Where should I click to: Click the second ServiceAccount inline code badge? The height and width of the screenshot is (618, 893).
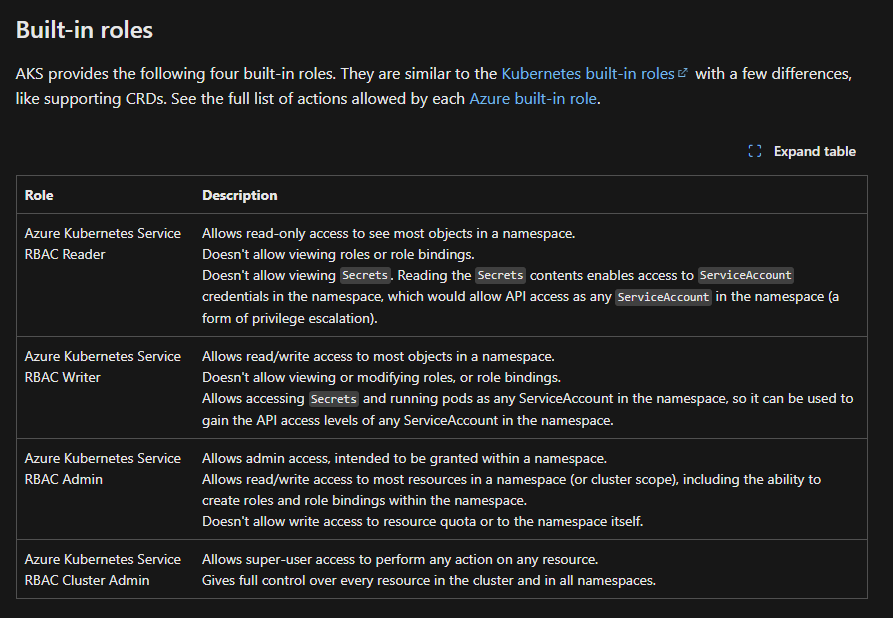(663, 297)
